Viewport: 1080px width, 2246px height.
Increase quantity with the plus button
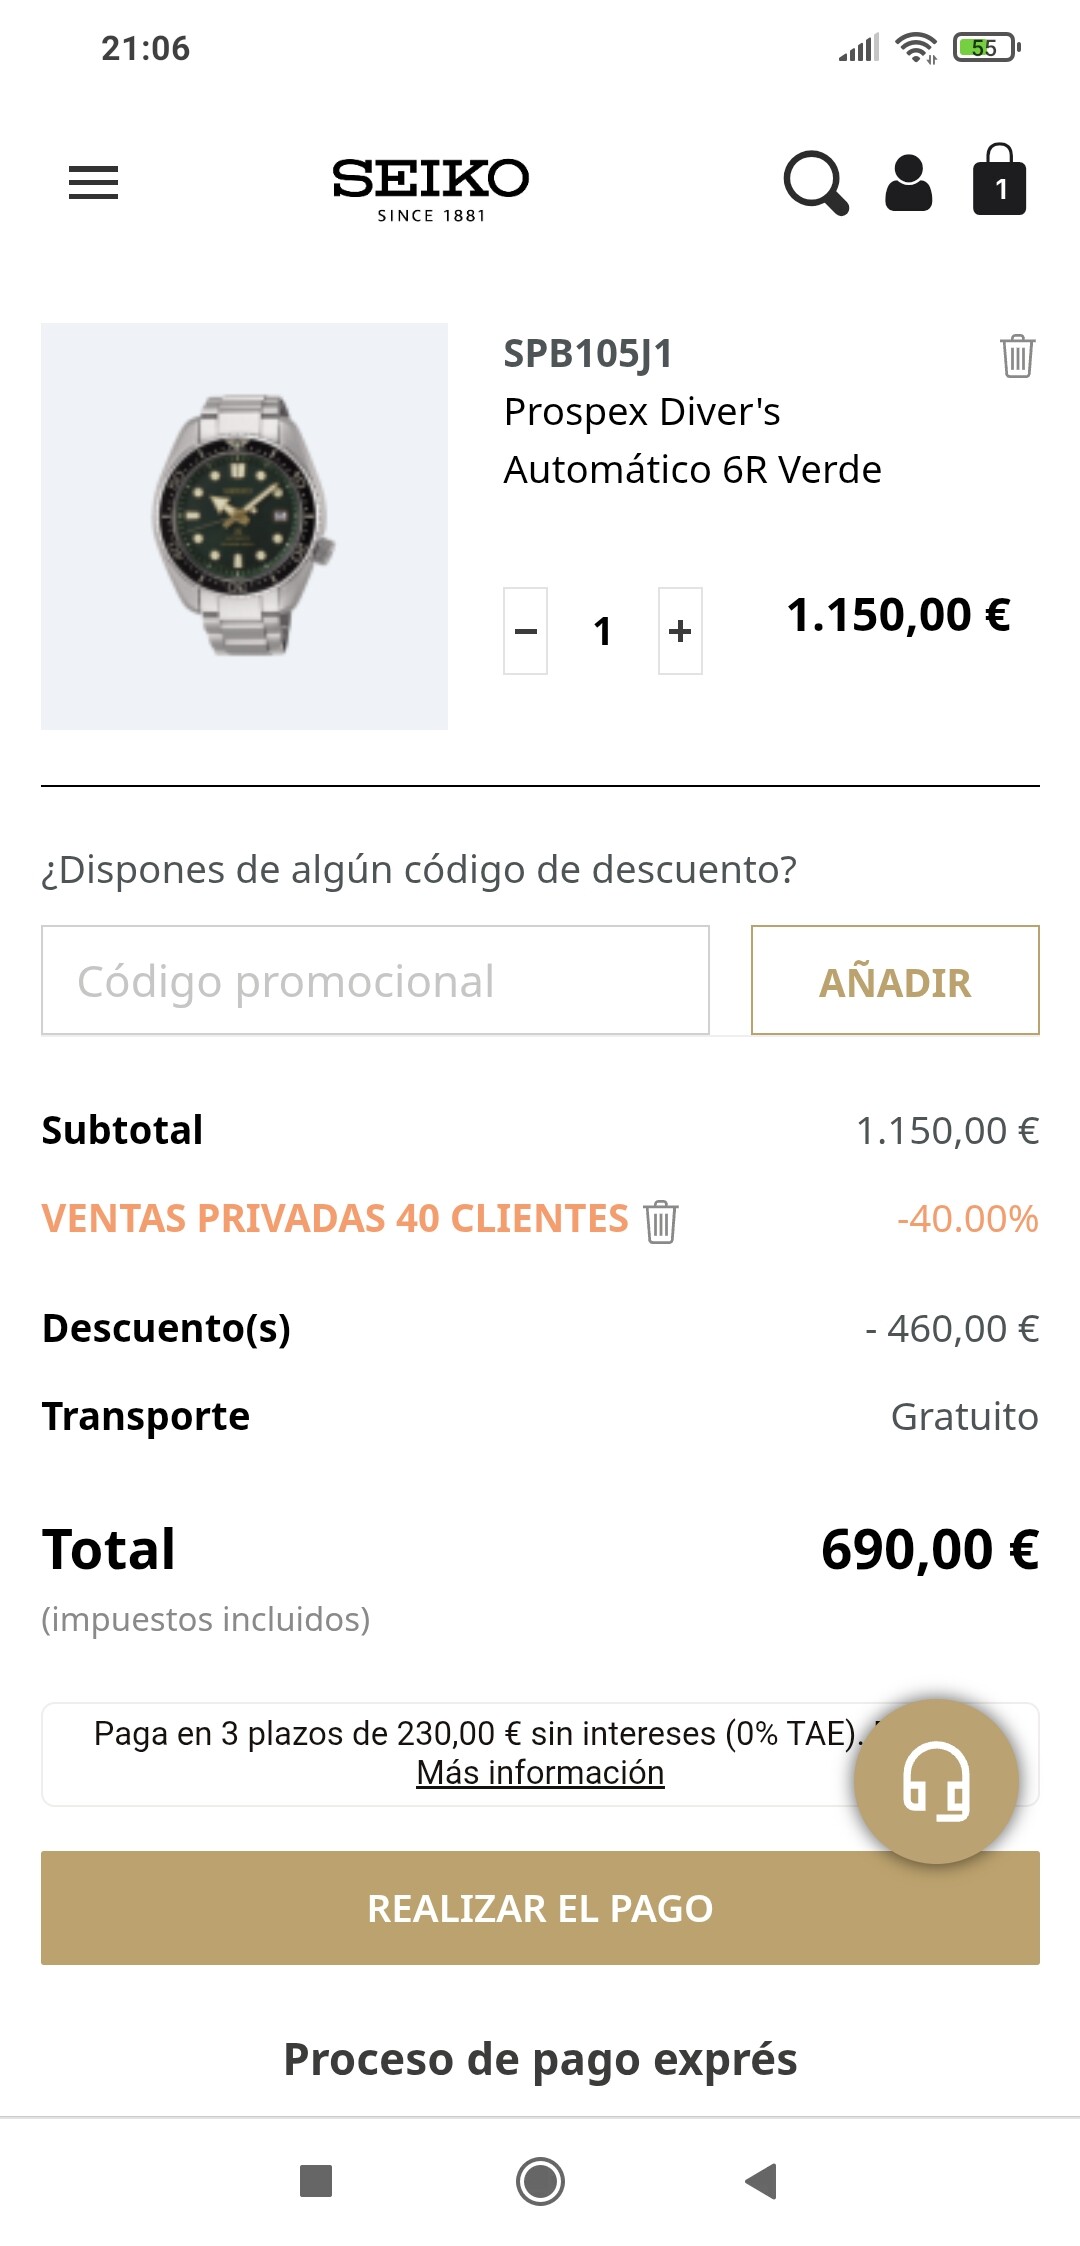pyautogui.click(x=680, y=631)
